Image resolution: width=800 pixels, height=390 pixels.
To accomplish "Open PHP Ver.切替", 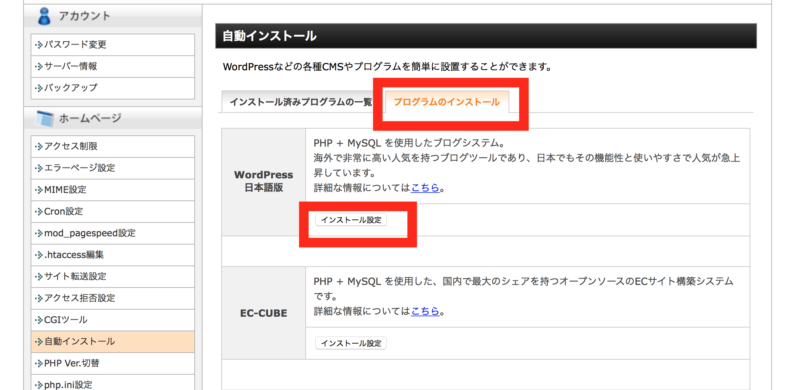I will point(112,363).
